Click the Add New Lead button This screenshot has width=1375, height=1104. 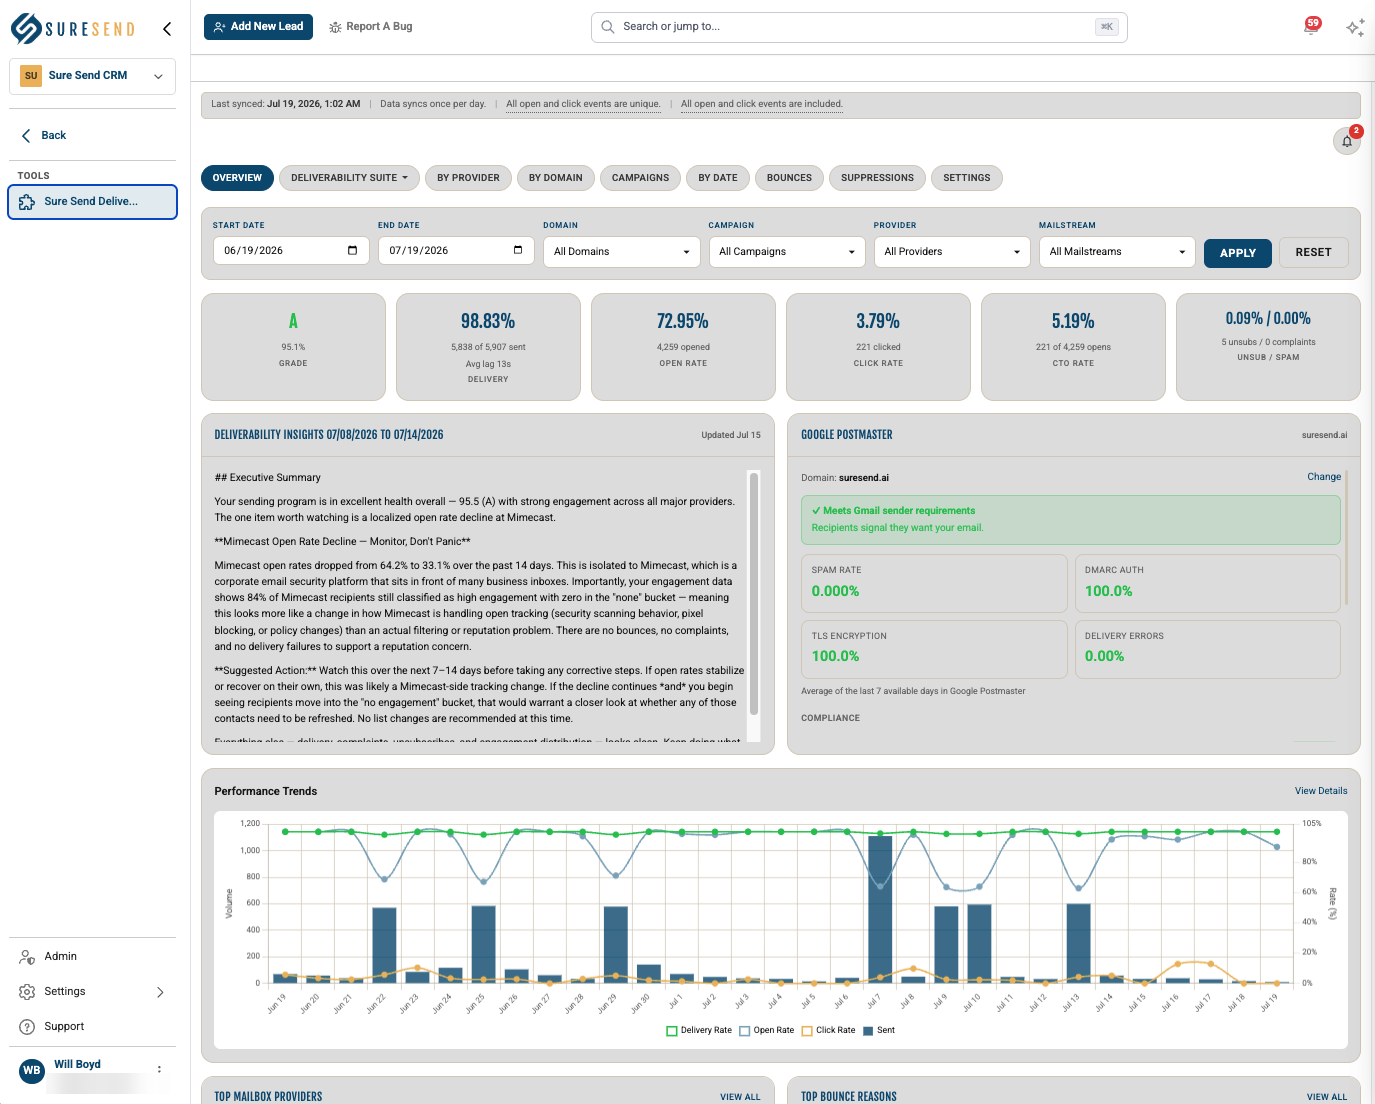258,27
